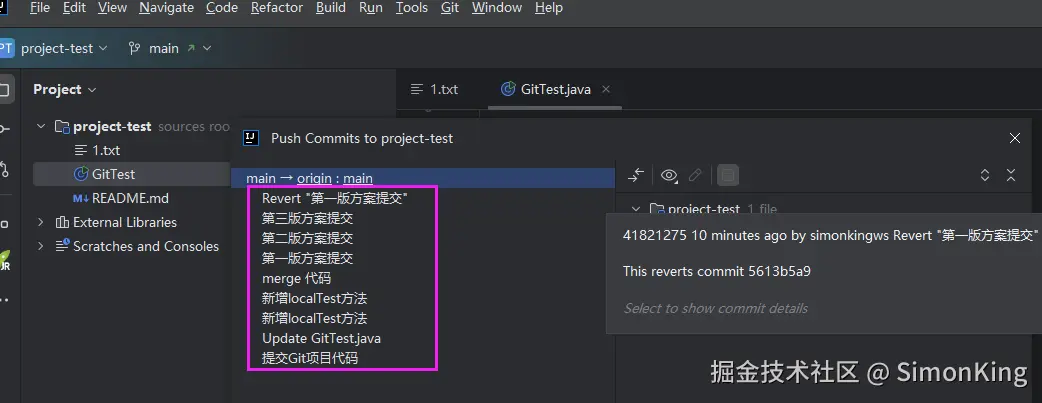Image resolution: width=1042 pixels, height=403 pixels.
Task: Click the group-by panel icon in push dialog
Action: pos(729,176)
